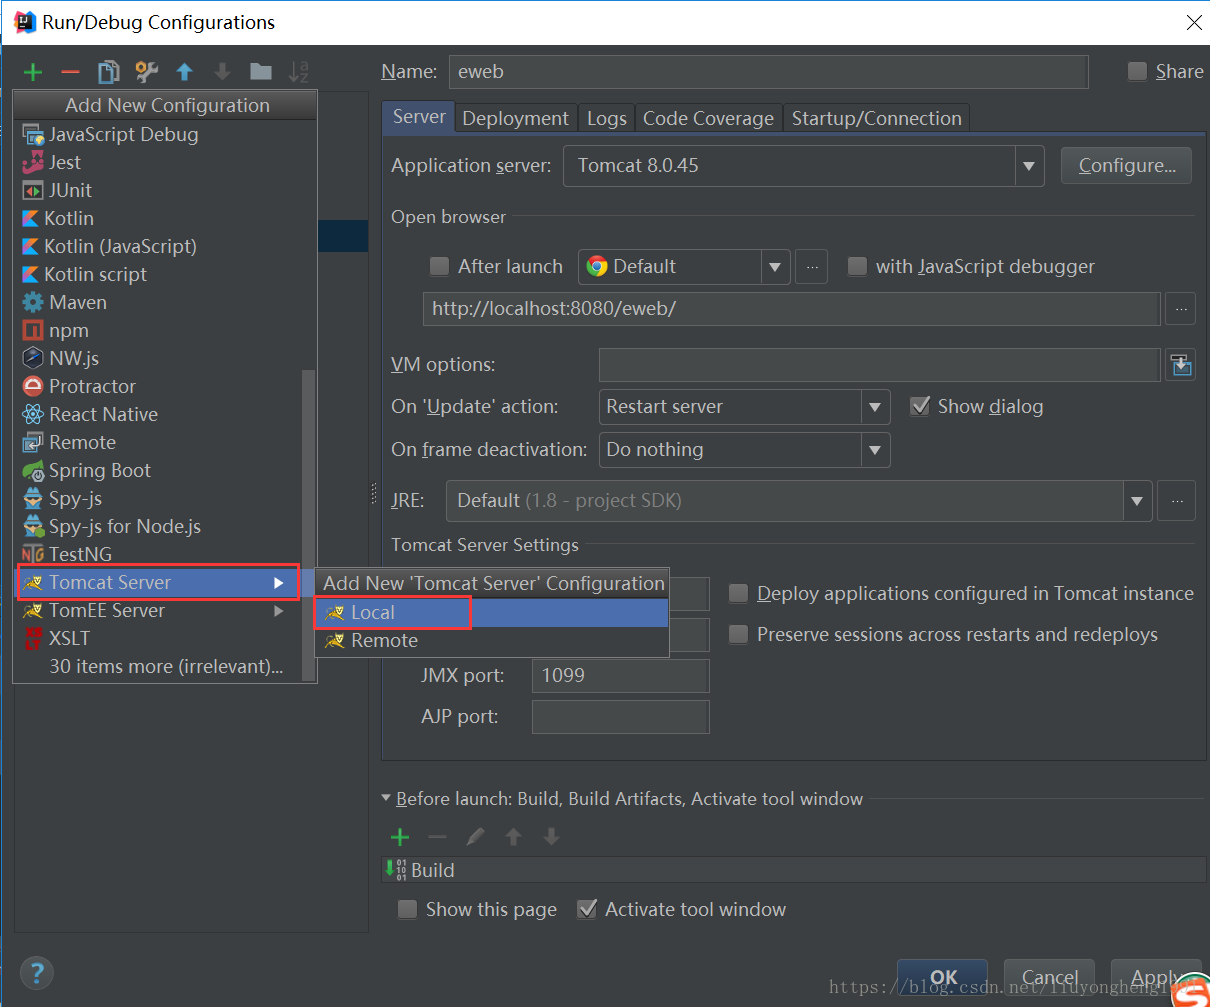Click the JMX port field
Screen dimensions: 1210x1007
(620, 676)
